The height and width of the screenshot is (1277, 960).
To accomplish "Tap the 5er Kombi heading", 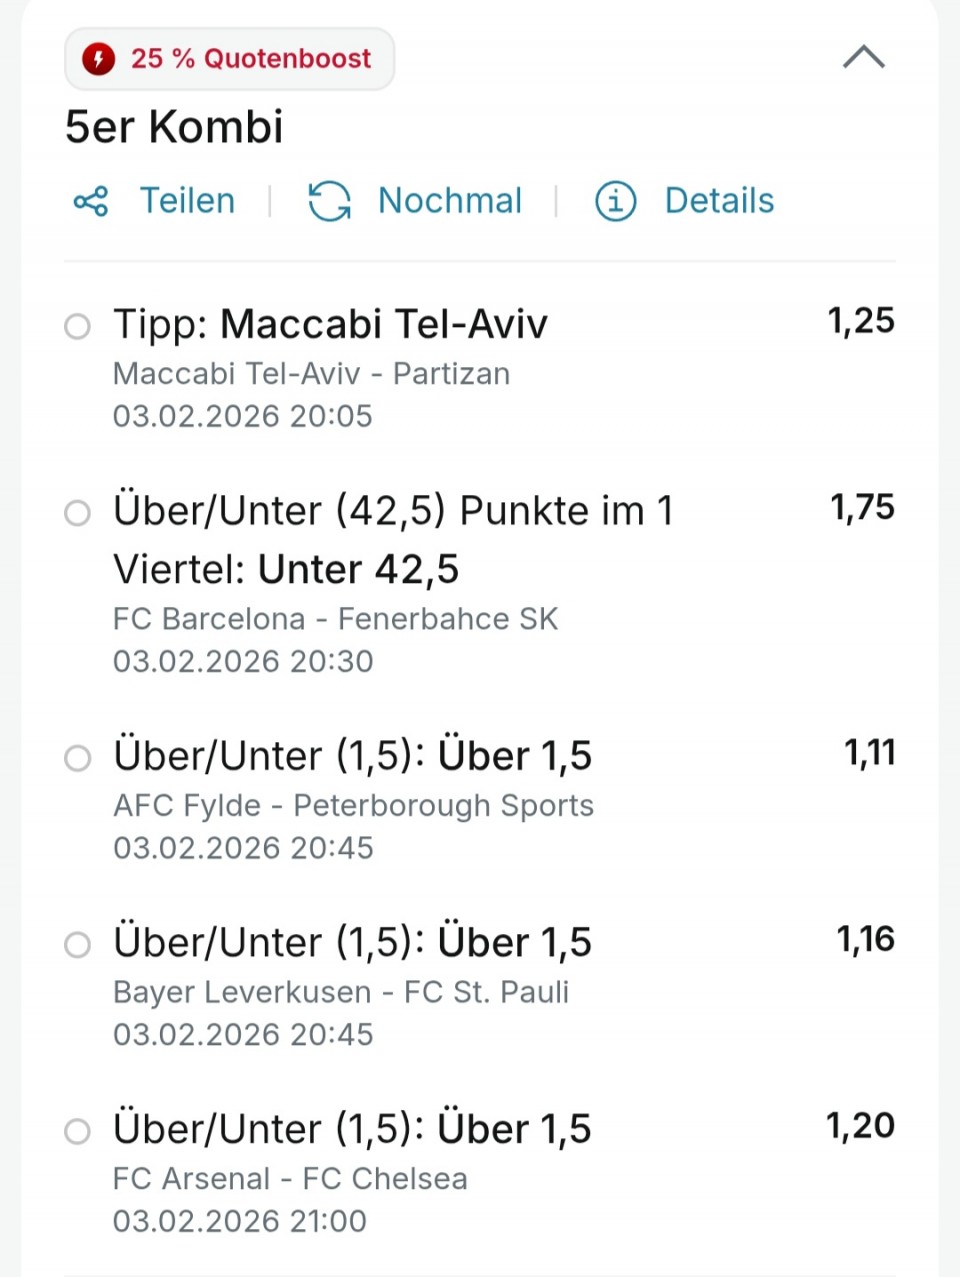I will [174, 128].
